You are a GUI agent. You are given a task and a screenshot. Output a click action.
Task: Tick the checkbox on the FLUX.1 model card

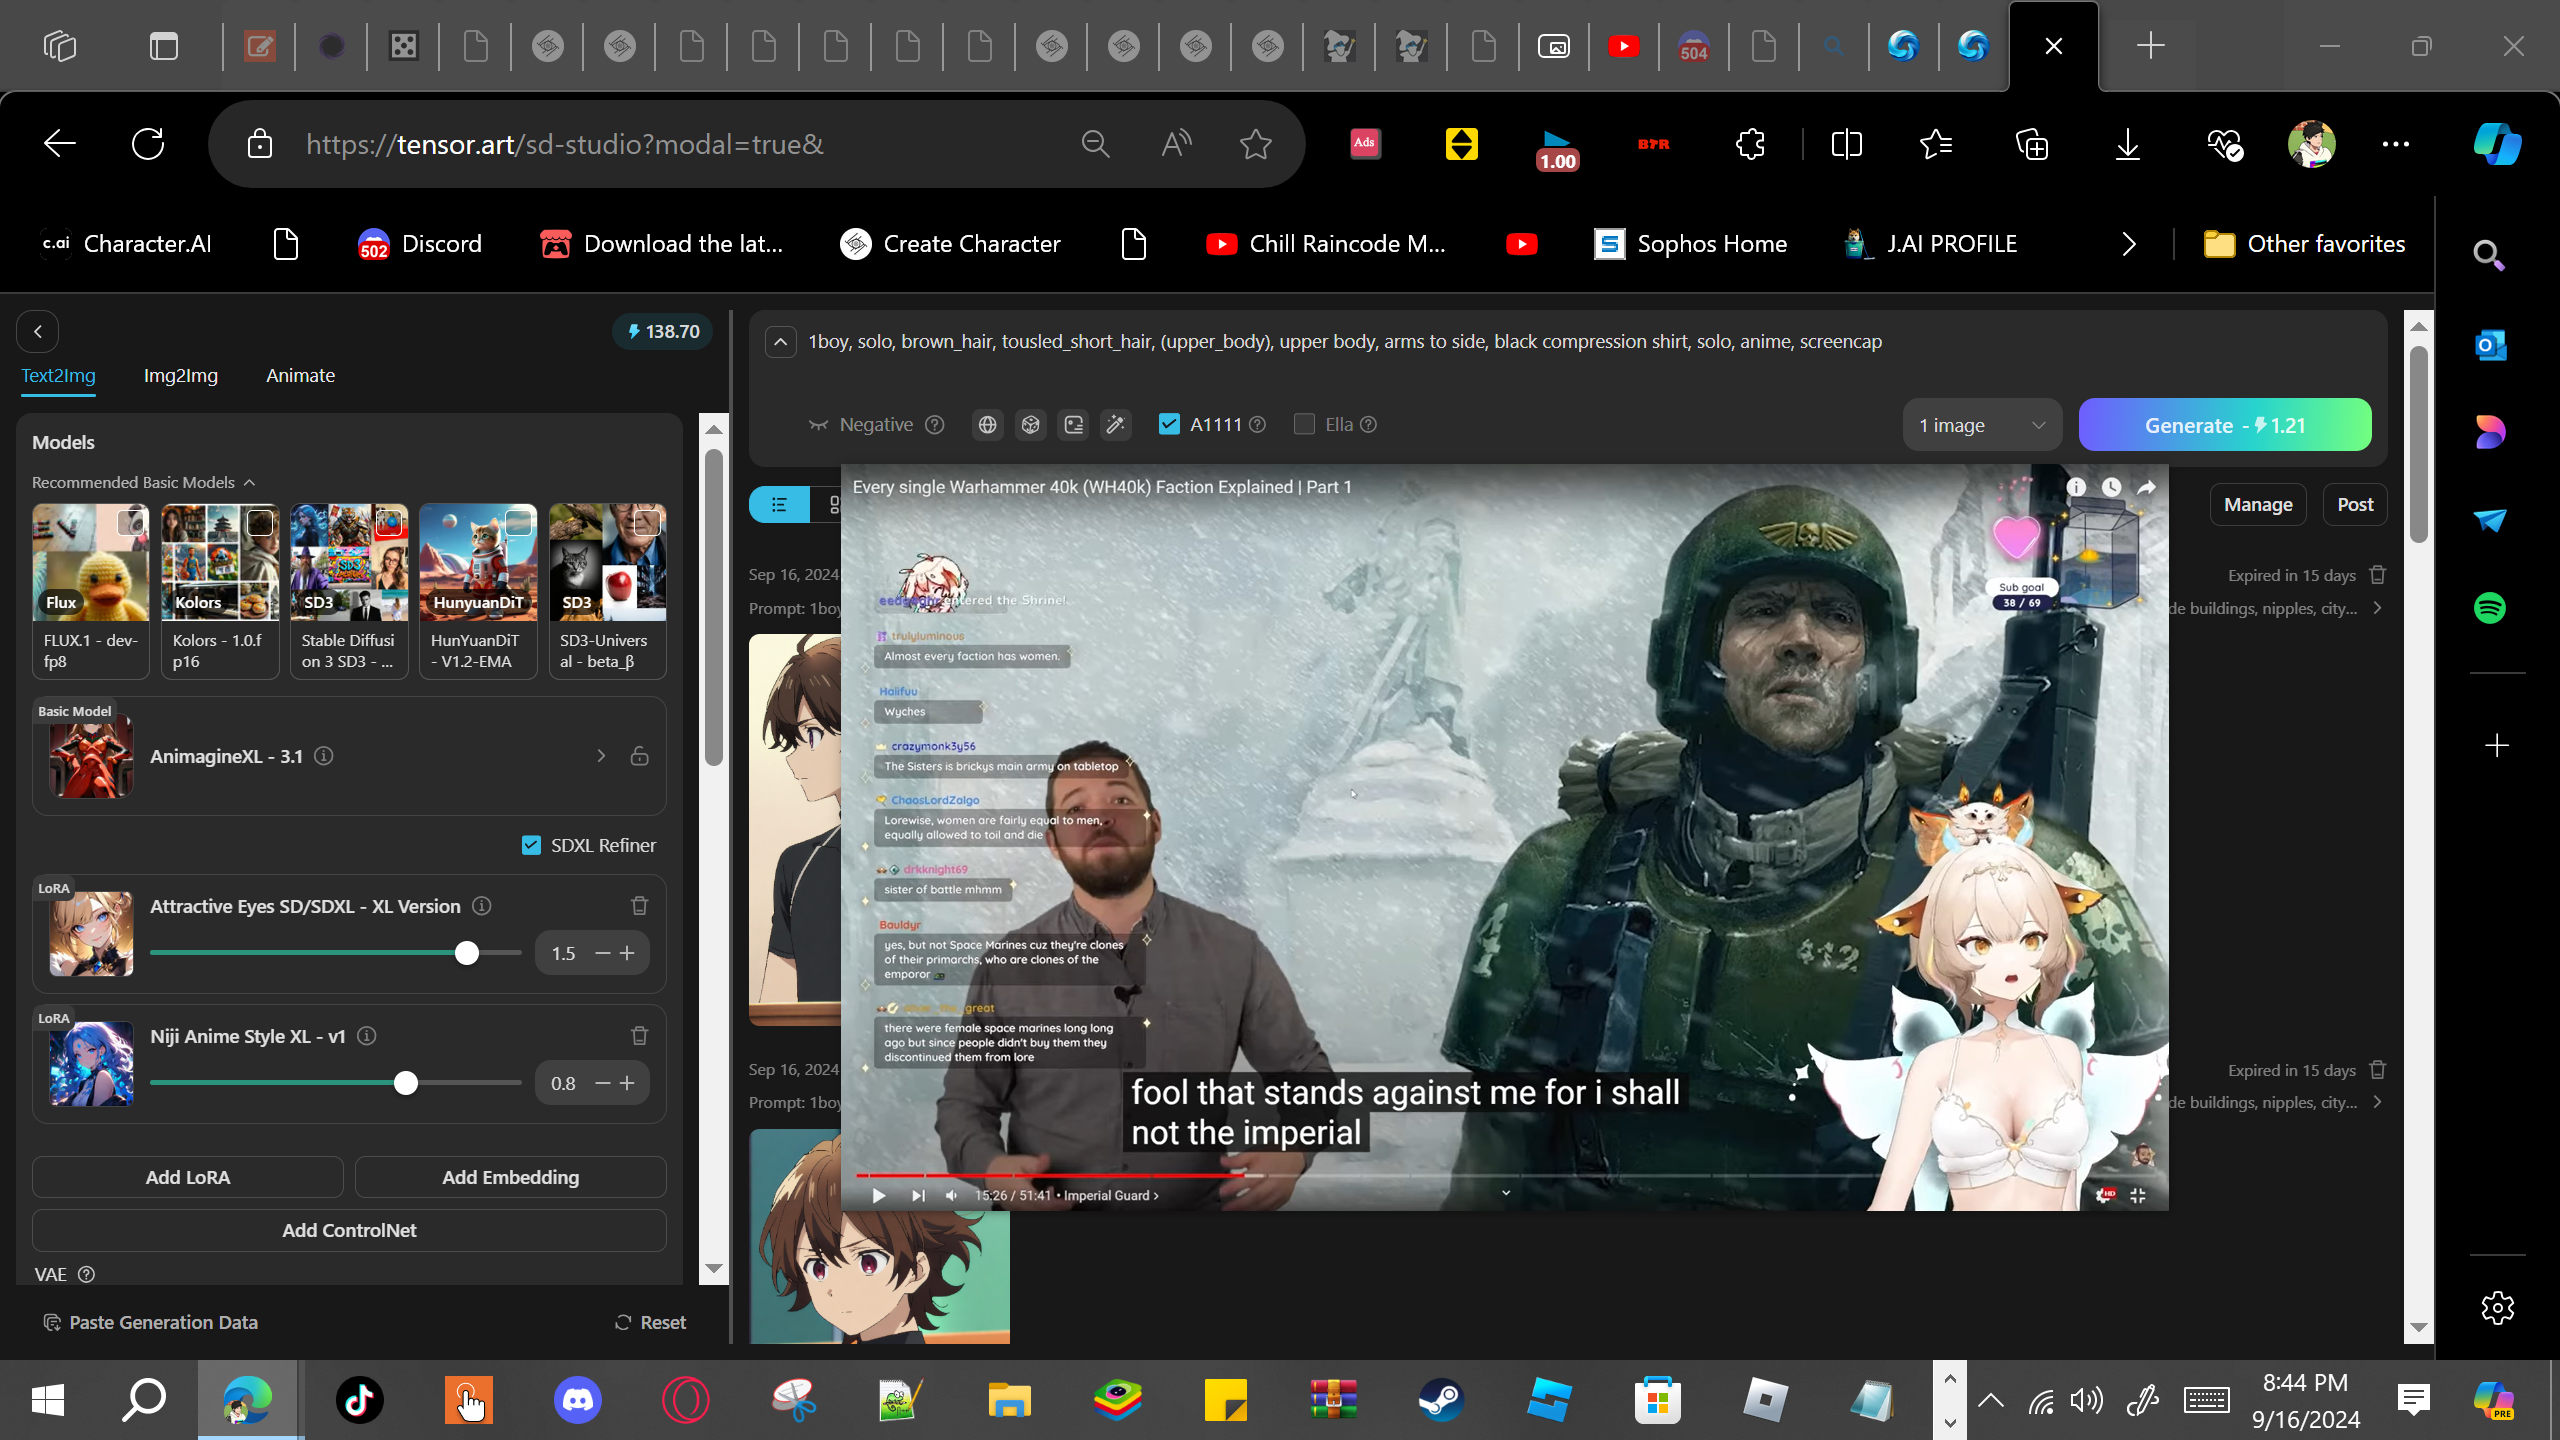(130, 522)
